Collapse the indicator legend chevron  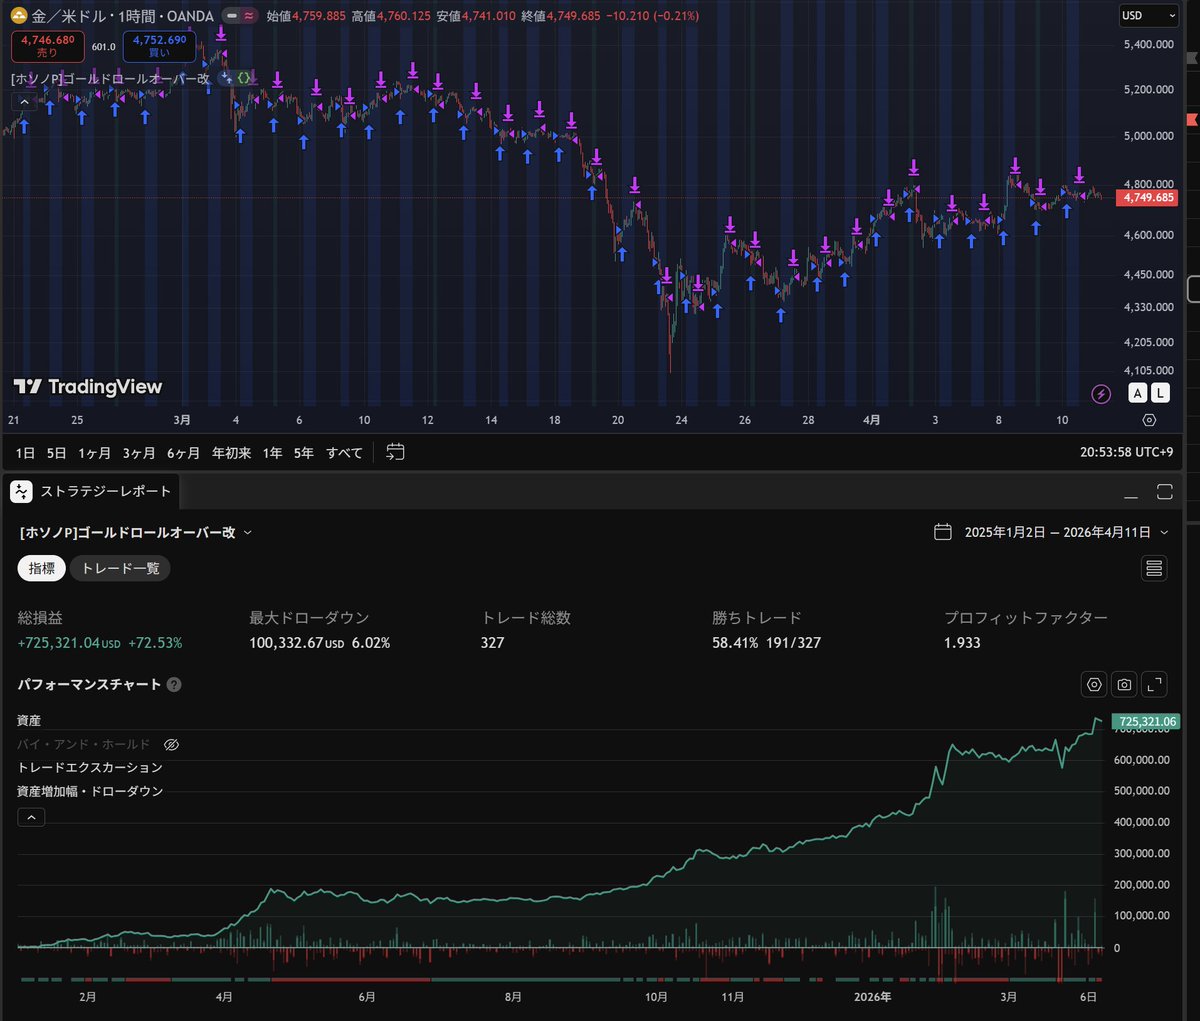click(x=24, y=101)
